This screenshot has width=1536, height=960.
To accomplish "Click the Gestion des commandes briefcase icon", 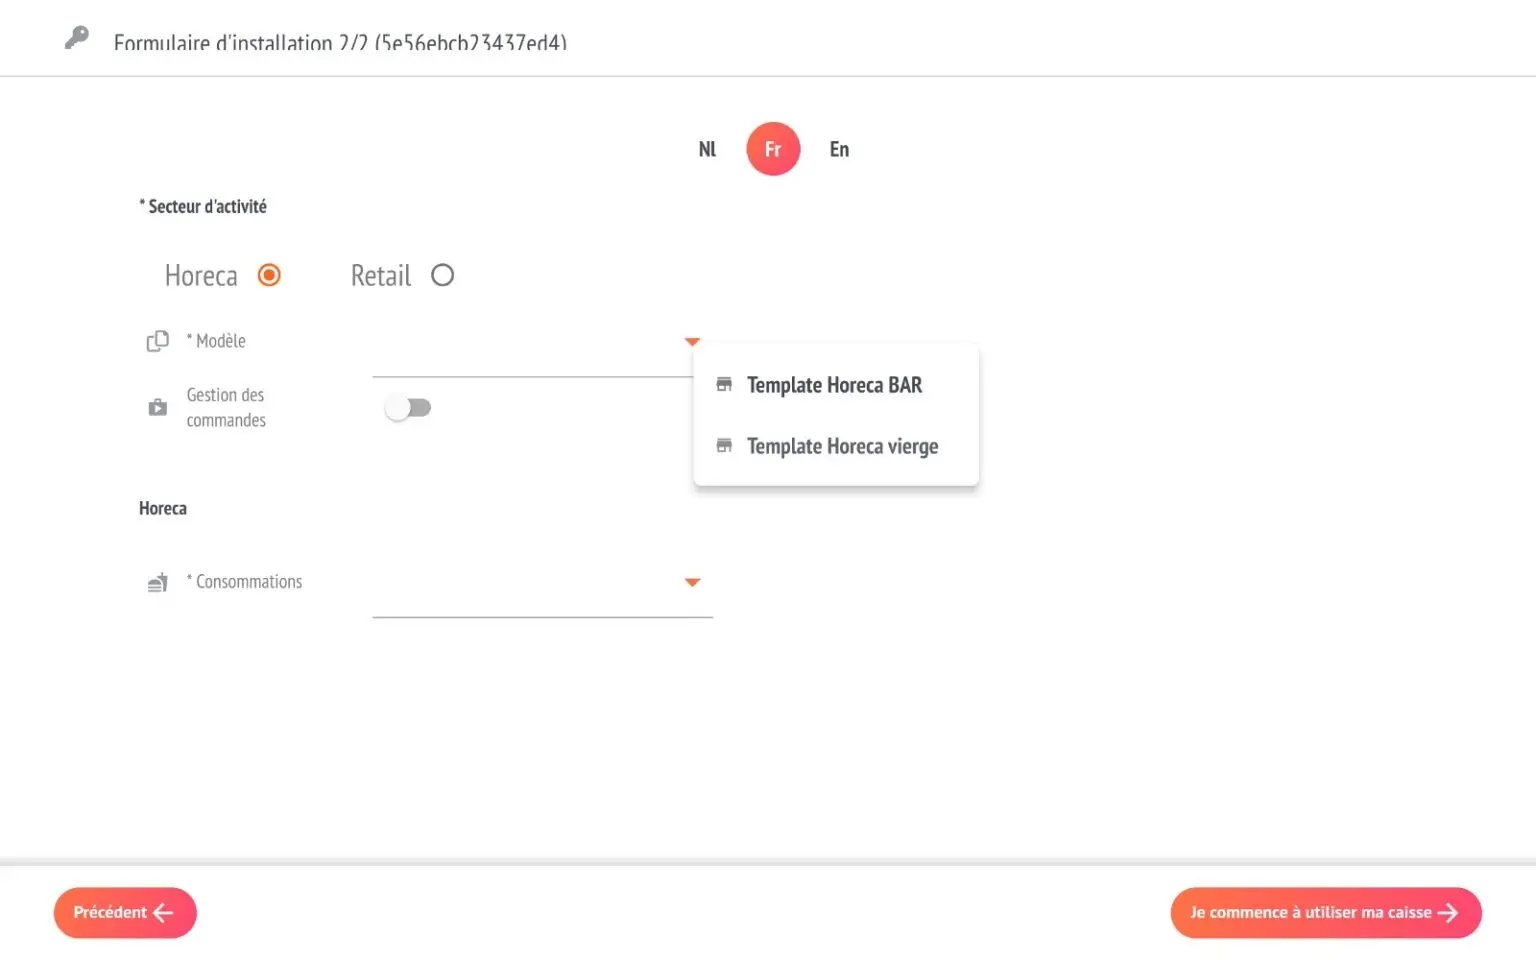I will tap(157, 407).
